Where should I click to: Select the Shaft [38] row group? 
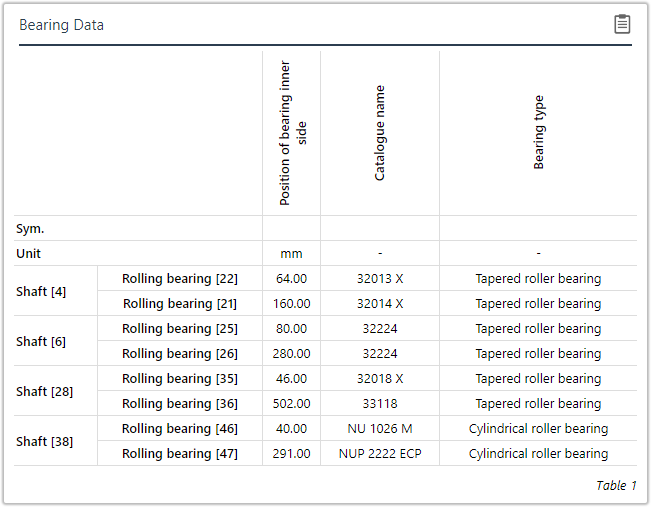click(x=44, y=442)
